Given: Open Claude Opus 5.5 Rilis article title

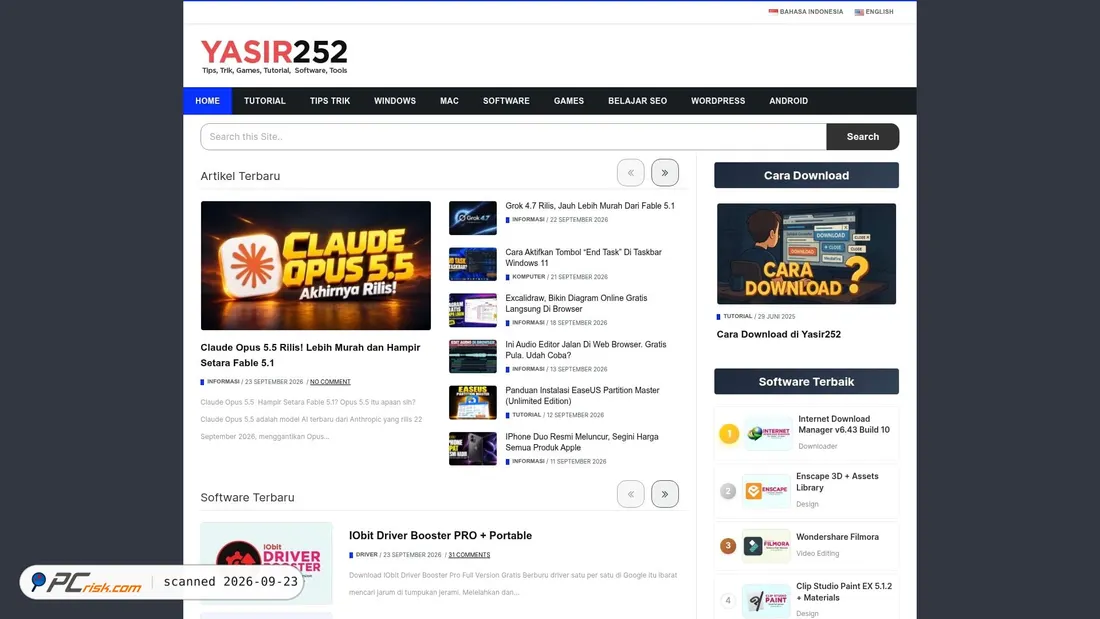Looking at the screenshot, I should pos(310,355).
